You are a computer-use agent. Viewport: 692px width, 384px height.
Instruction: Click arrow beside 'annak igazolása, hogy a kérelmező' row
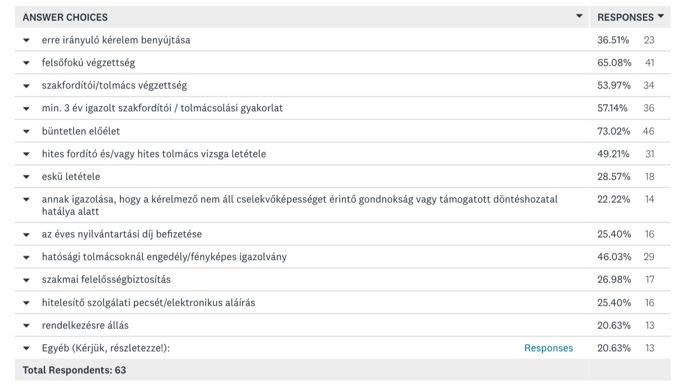pyautogui.click(x=26, y=200)
